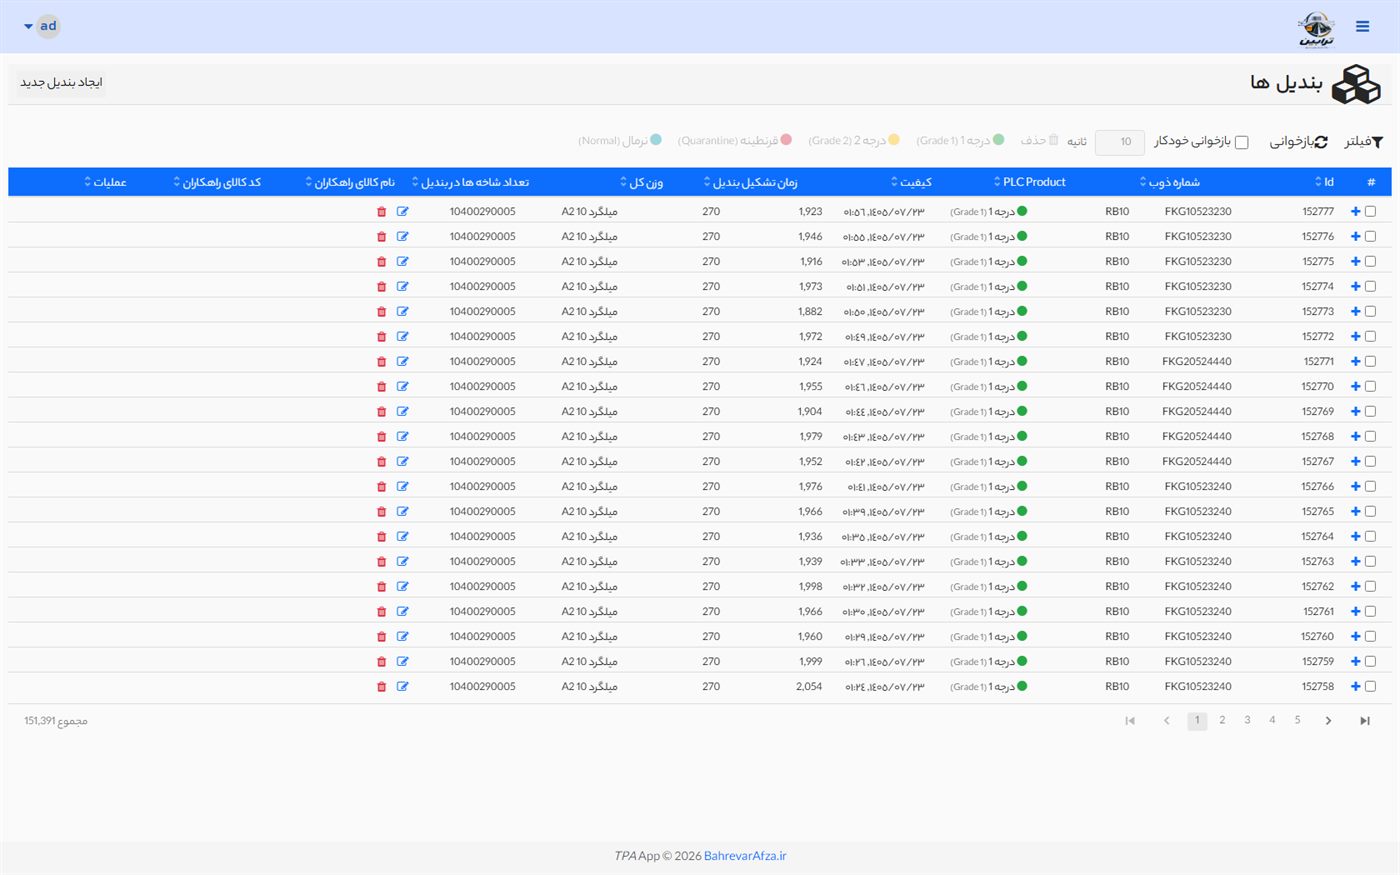Go to the next page arrow

tap(1328, 721)
